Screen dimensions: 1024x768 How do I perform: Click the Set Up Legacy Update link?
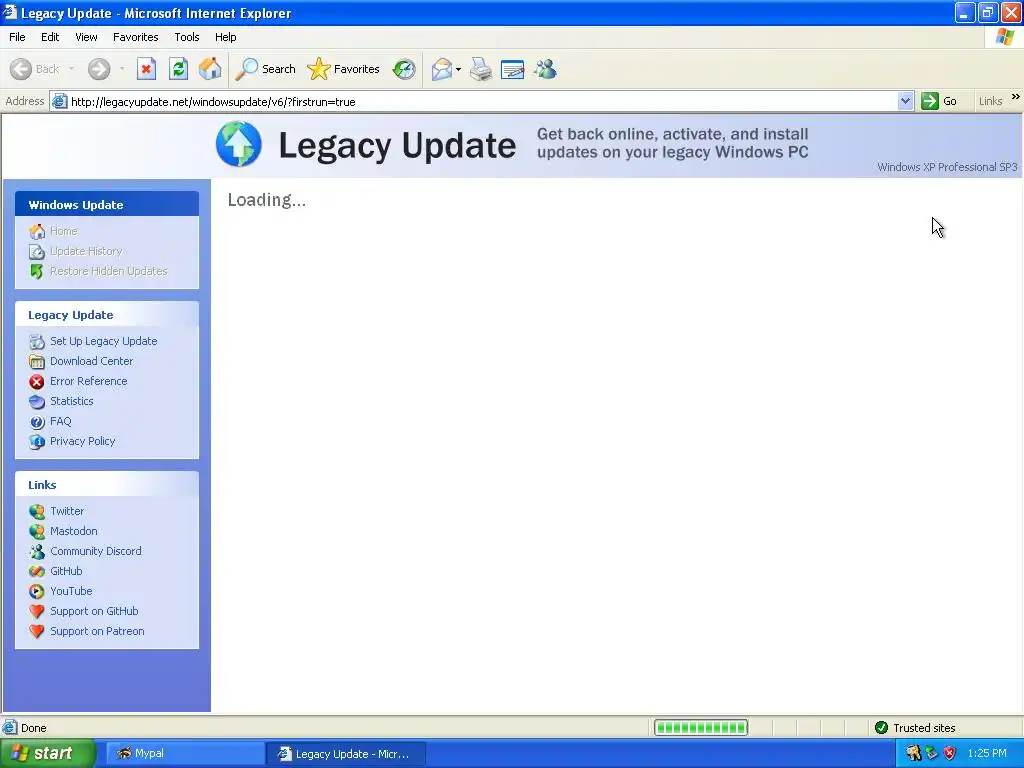tap(104, 341)
